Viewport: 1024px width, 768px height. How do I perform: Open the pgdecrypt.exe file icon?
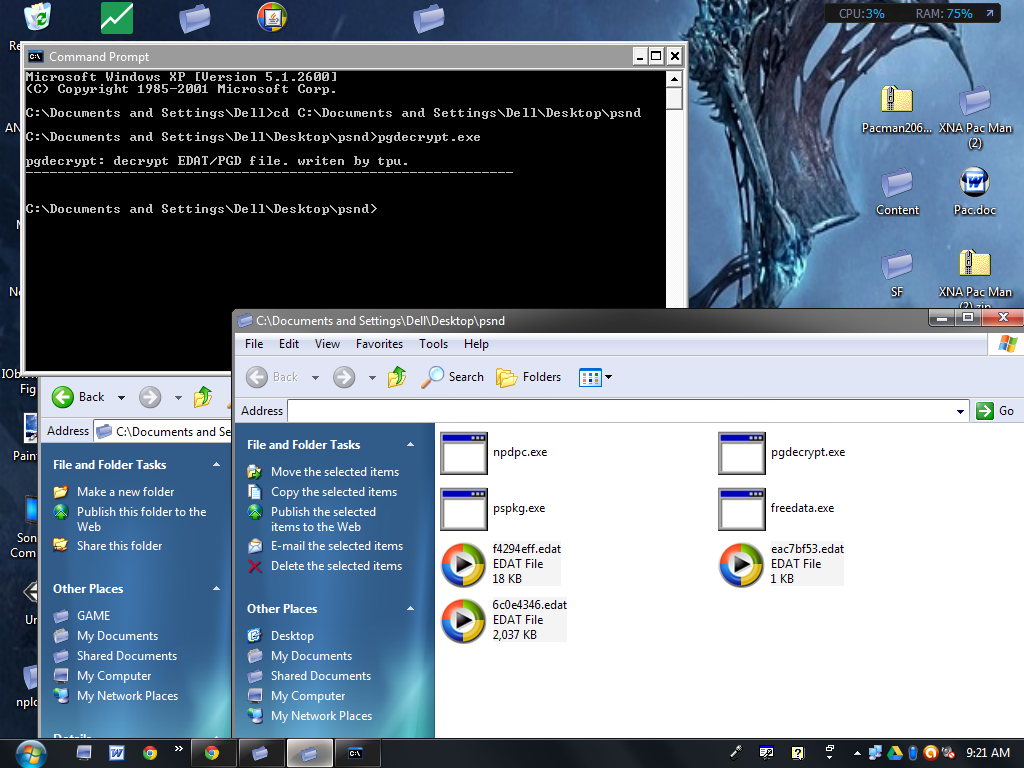[743, 453]
